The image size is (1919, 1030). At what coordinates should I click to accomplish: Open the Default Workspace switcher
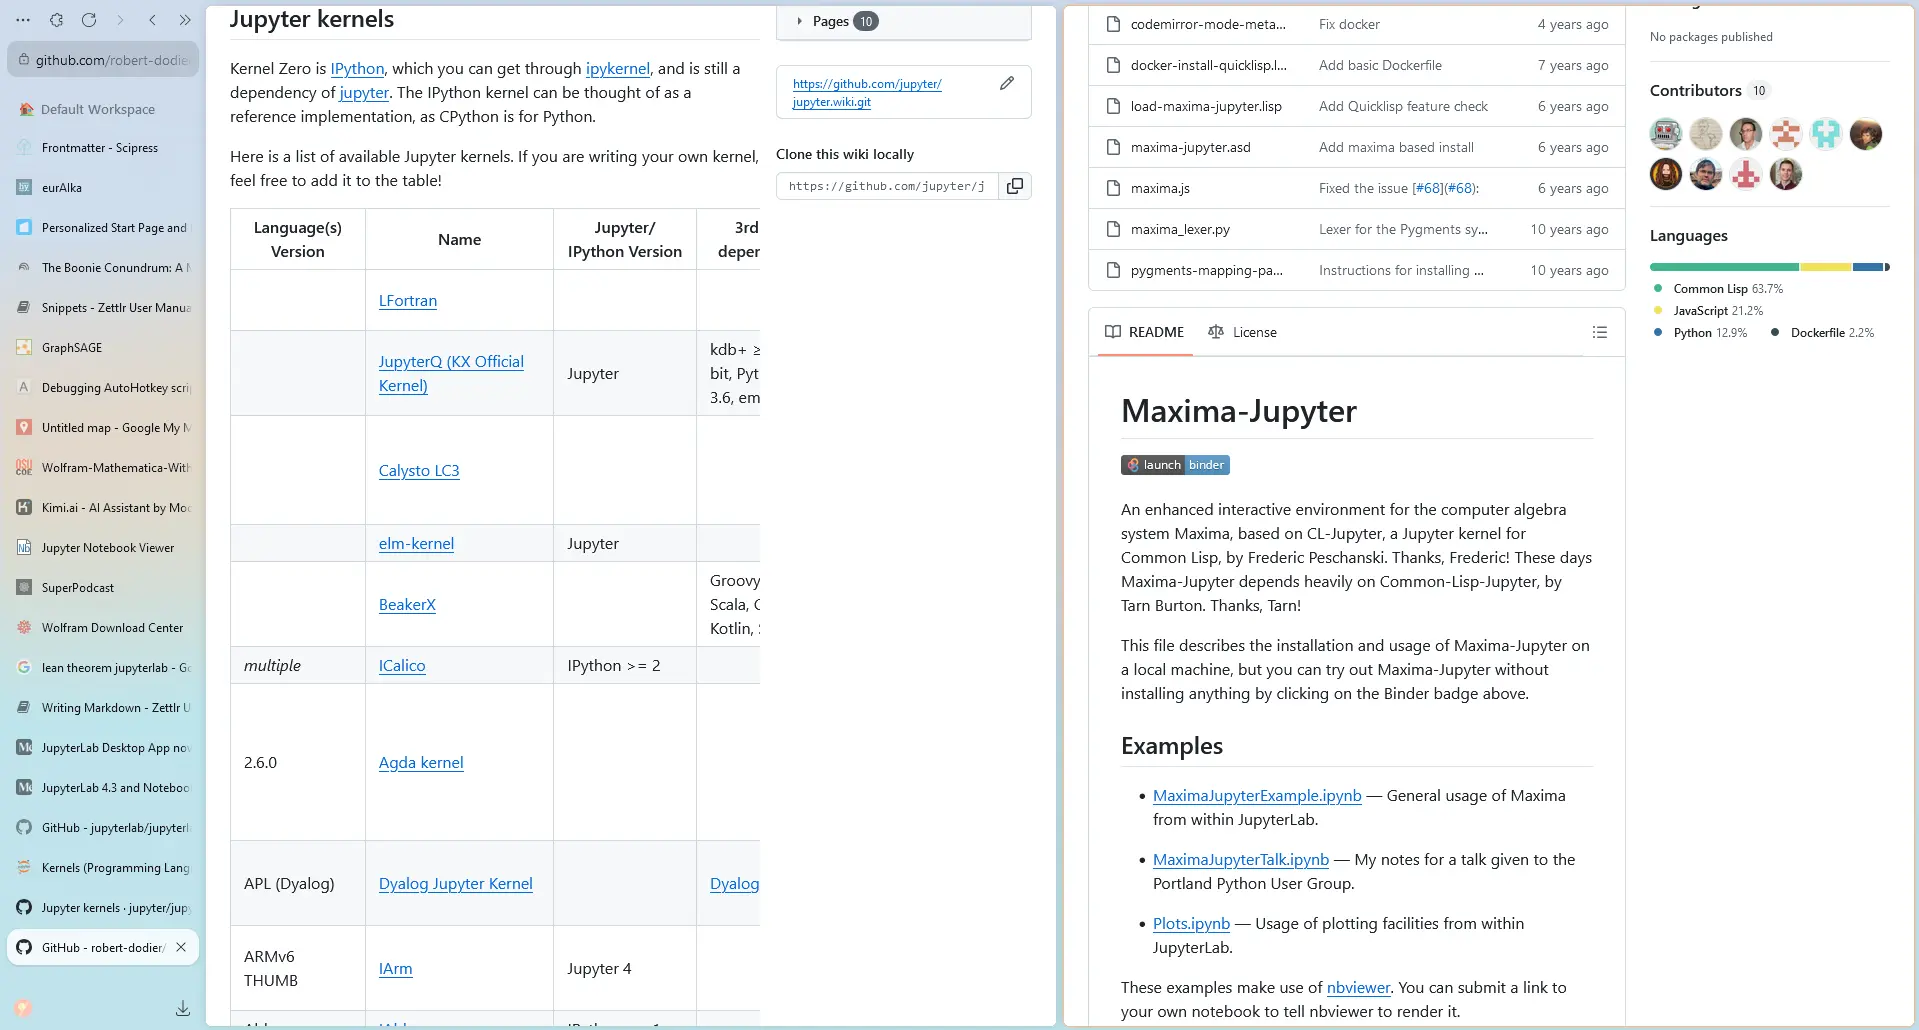(x=98, y=109)
